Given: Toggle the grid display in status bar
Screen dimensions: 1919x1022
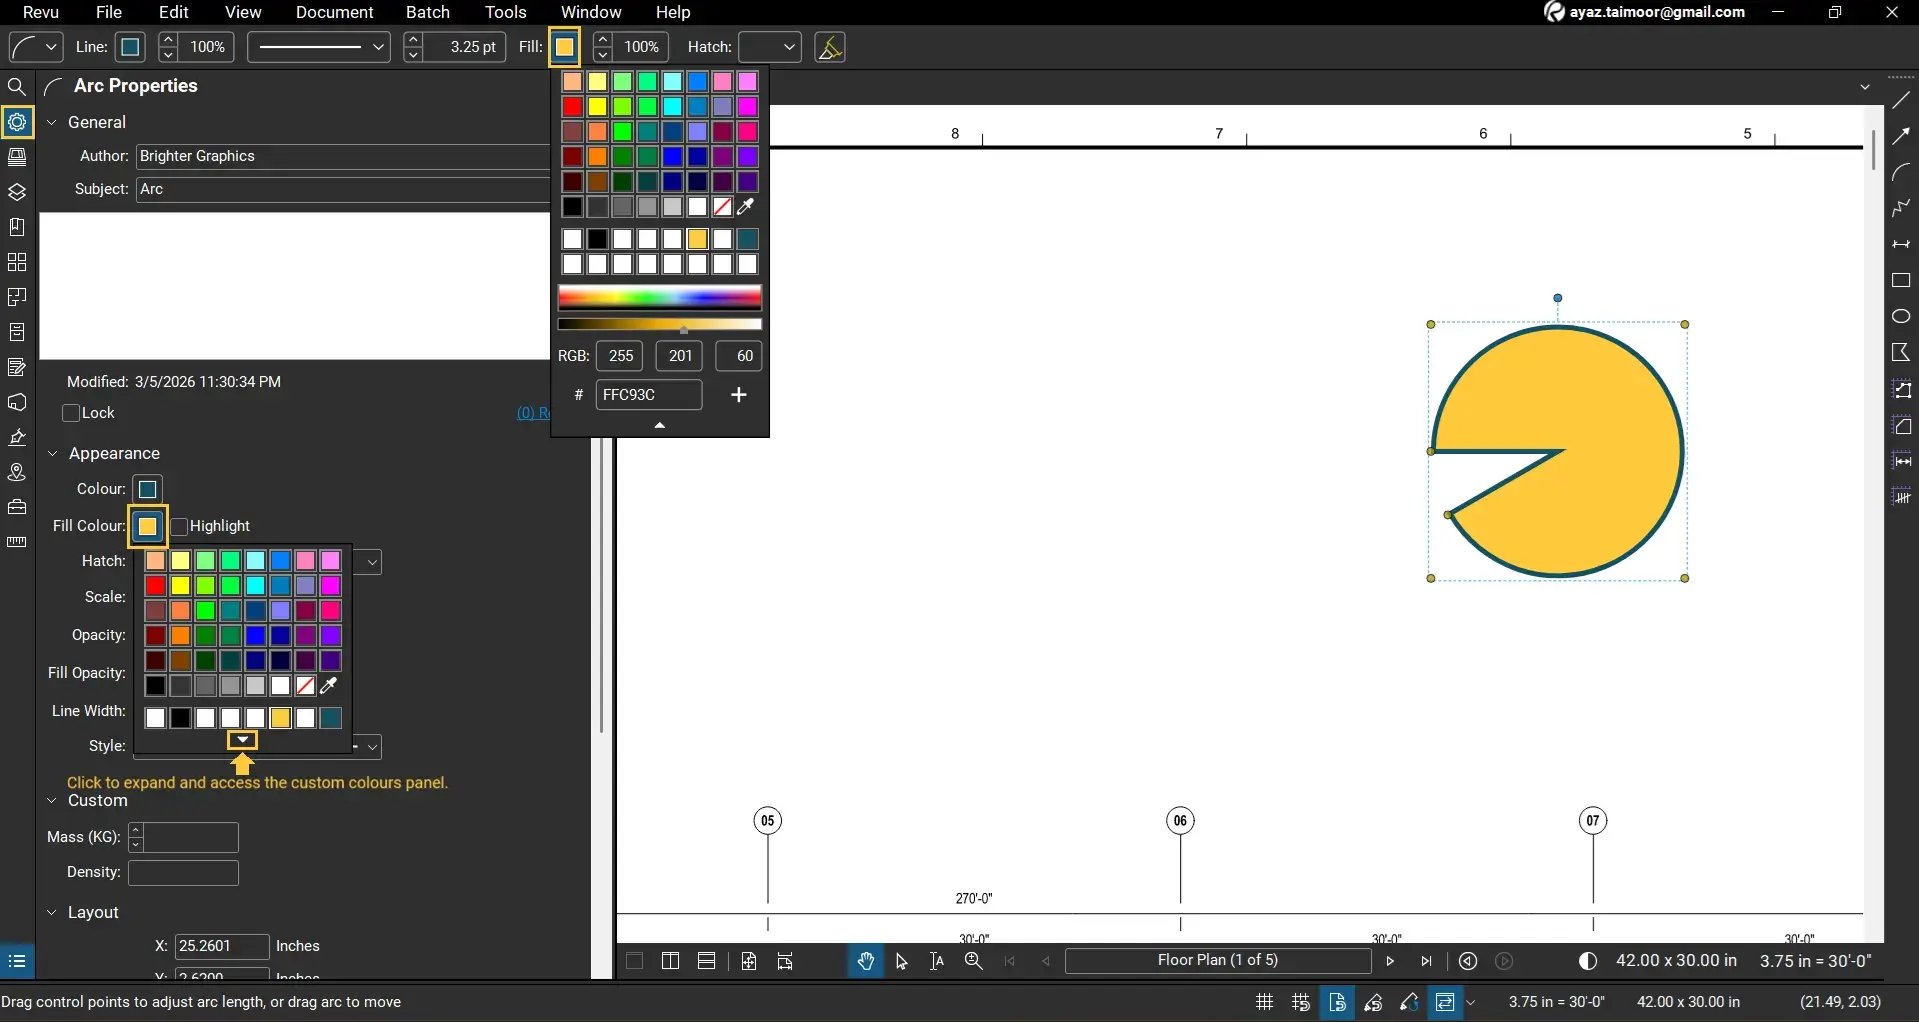Looking at the screenshot, I should (1264, 1002).
